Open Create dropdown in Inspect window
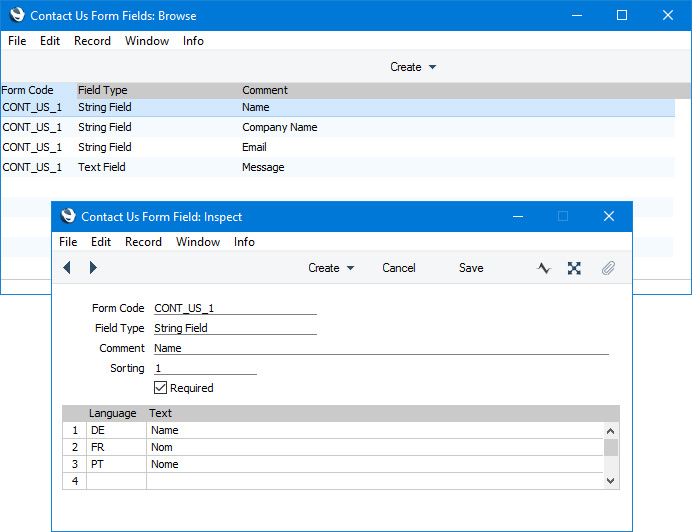The width and height of the screenshot is (692, 532). point(331,268)
